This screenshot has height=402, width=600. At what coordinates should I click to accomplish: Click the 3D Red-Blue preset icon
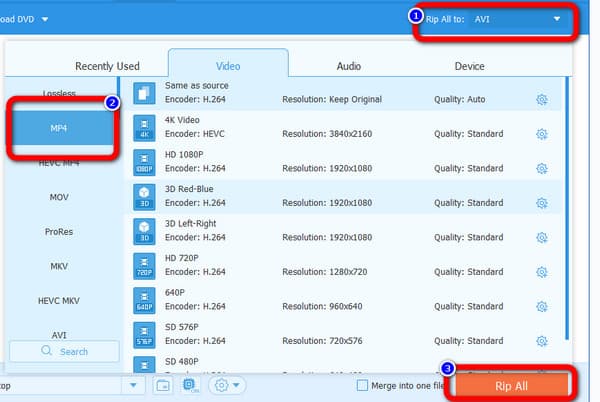(x=144, y=197)
